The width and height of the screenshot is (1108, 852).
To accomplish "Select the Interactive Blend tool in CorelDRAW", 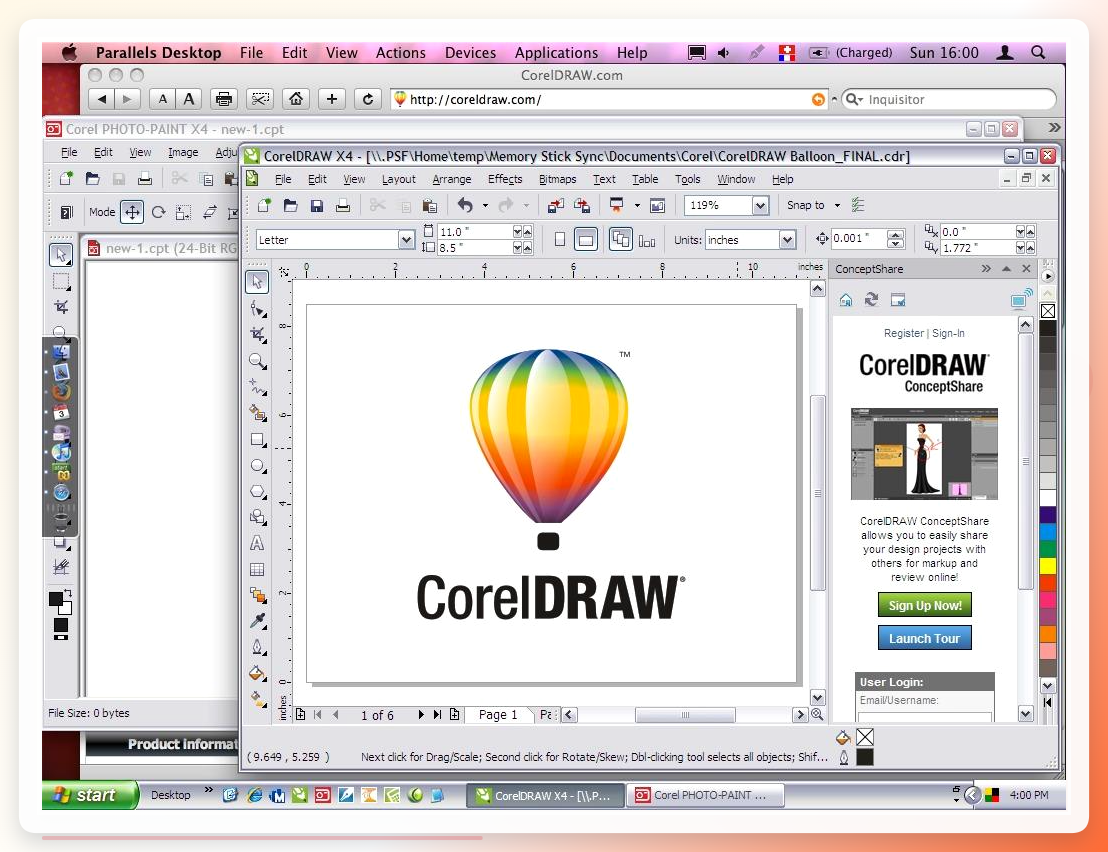I will (x=257, y=595).
